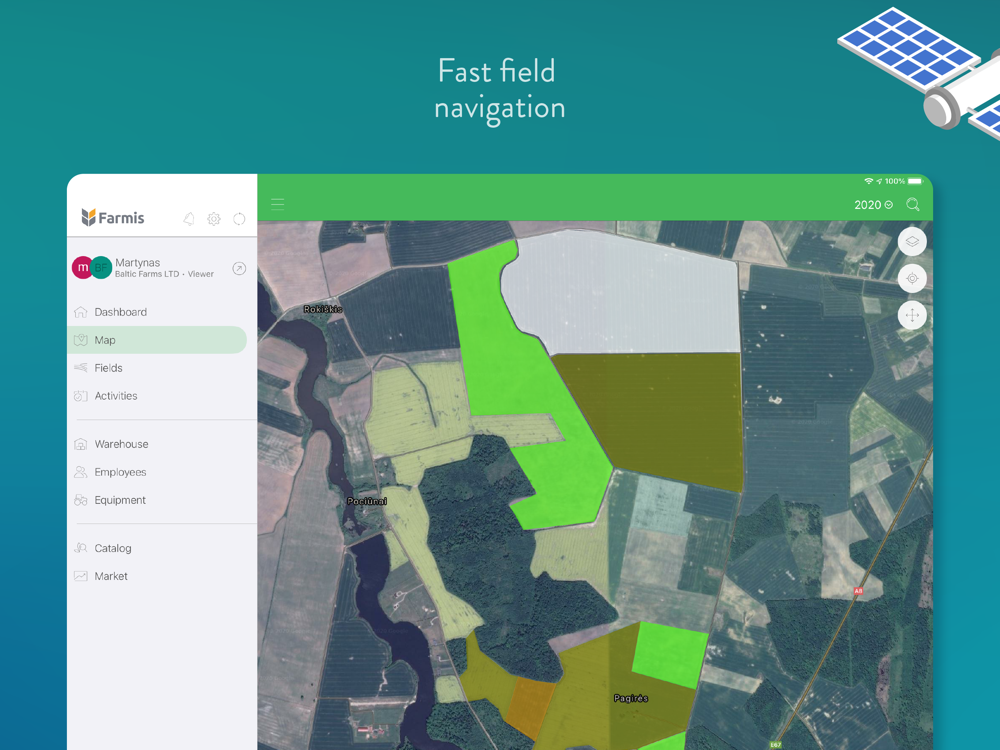Screen dimensions: 1000x750
Task: Open the map layers button
Action: 912,242
